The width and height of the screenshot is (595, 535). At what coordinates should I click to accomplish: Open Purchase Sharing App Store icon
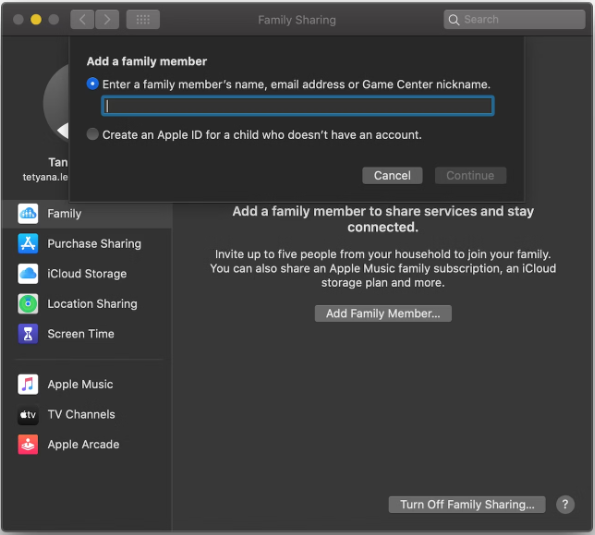click(28, 244)
